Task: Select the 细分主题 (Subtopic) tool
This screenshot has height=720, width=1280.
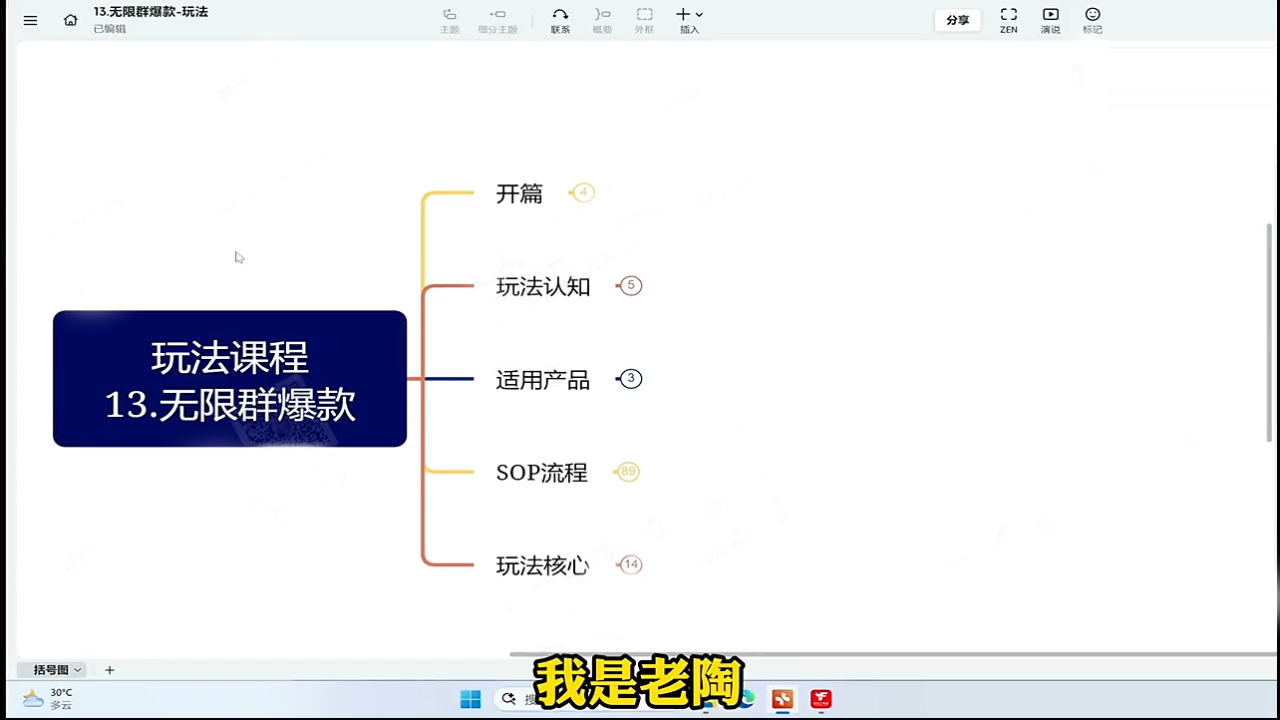Action: click(497, 18)
